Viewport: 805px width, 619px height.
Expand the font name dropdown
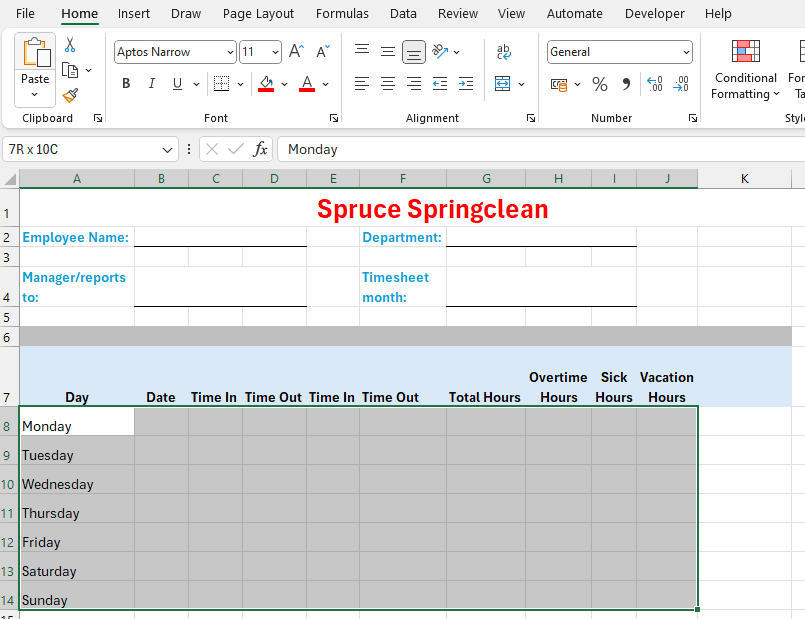point(231,52)
